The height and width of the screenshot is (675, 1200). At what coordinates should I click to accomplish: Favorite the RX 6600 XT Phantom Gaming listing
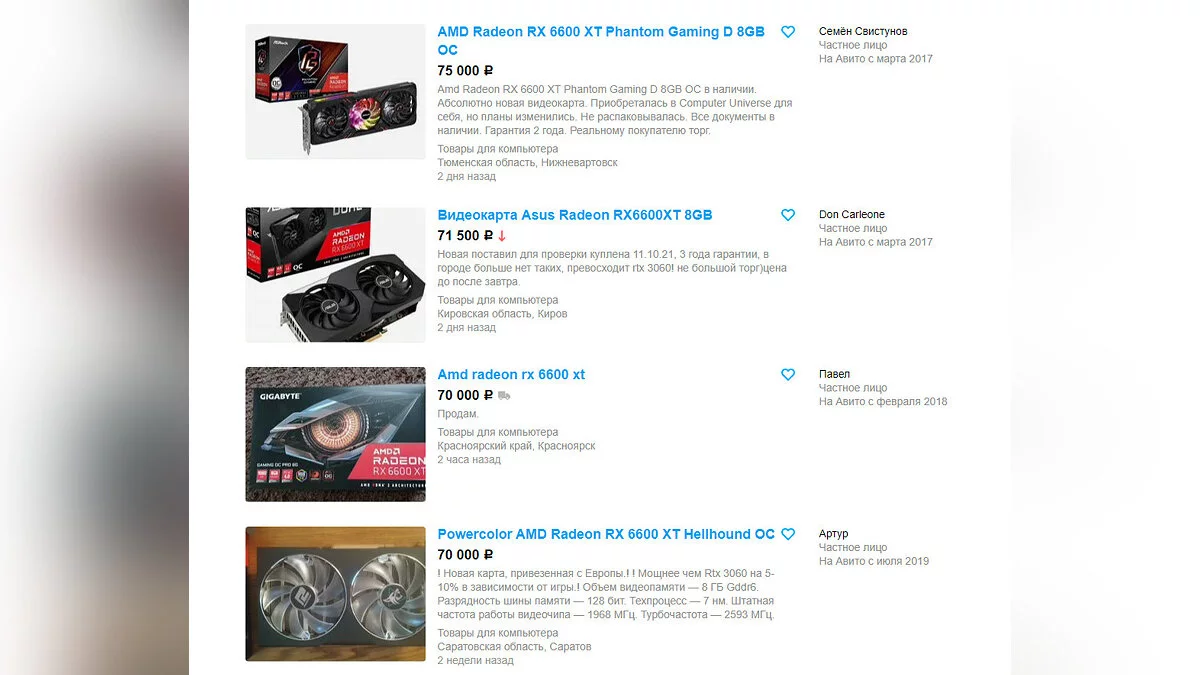[788, 32]
